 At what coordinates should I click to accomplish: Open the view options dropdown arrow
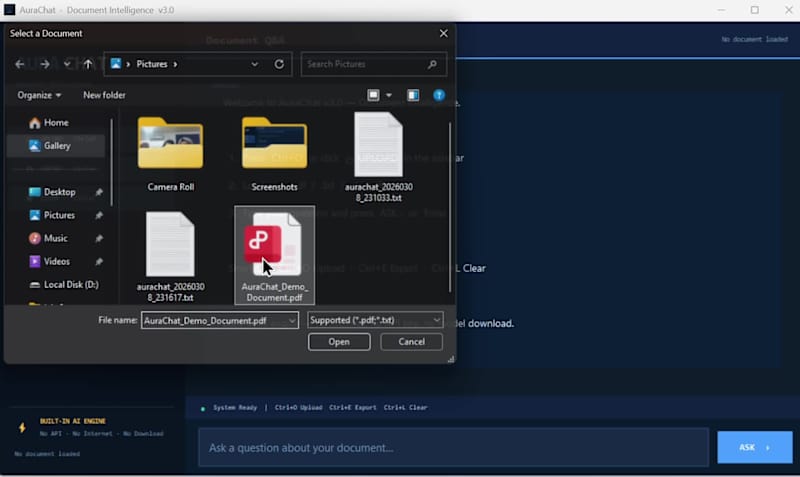389,95
